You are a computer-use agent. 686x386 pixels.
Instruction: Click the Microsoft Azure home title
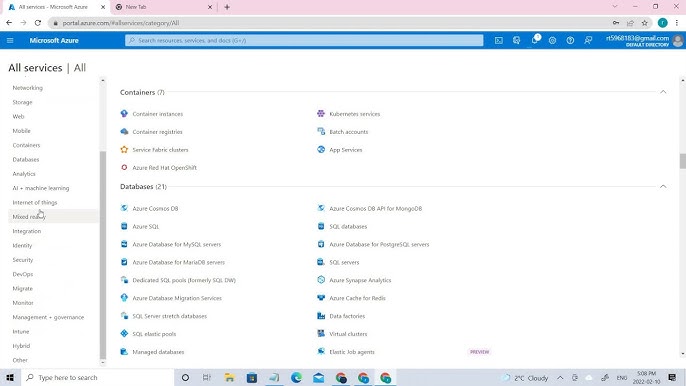[54, 40]
